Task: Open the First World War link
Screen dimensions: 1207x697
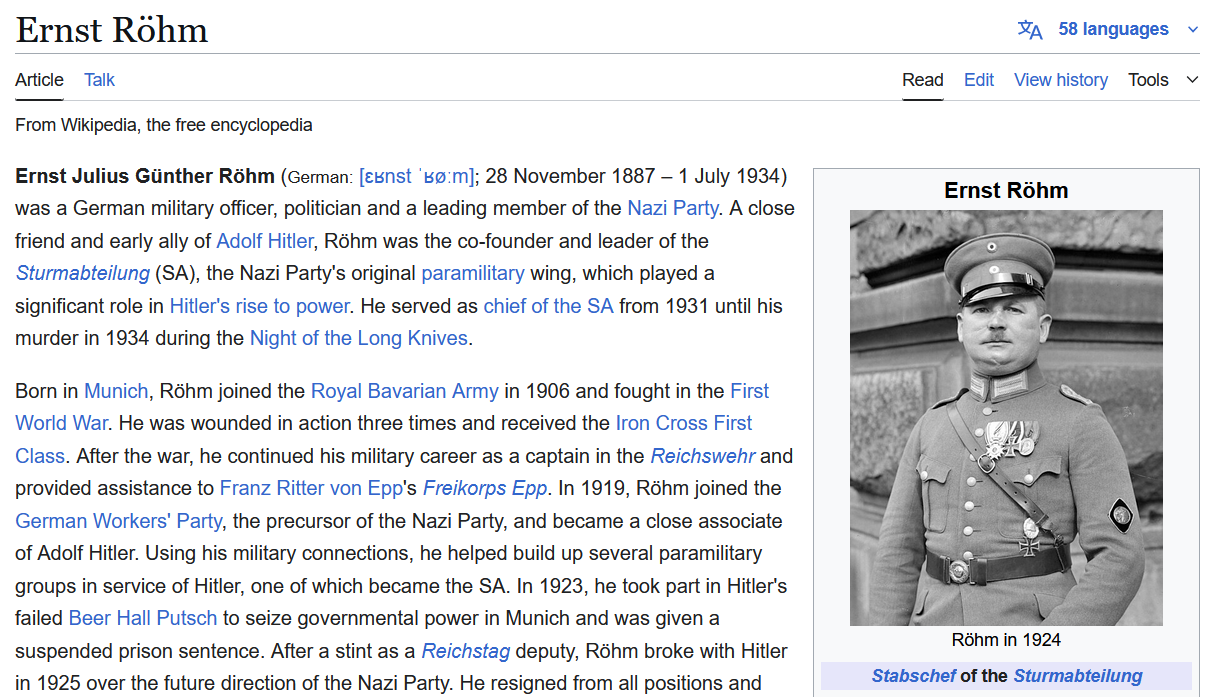Action: pyautogui.click(x=749, y=391)
